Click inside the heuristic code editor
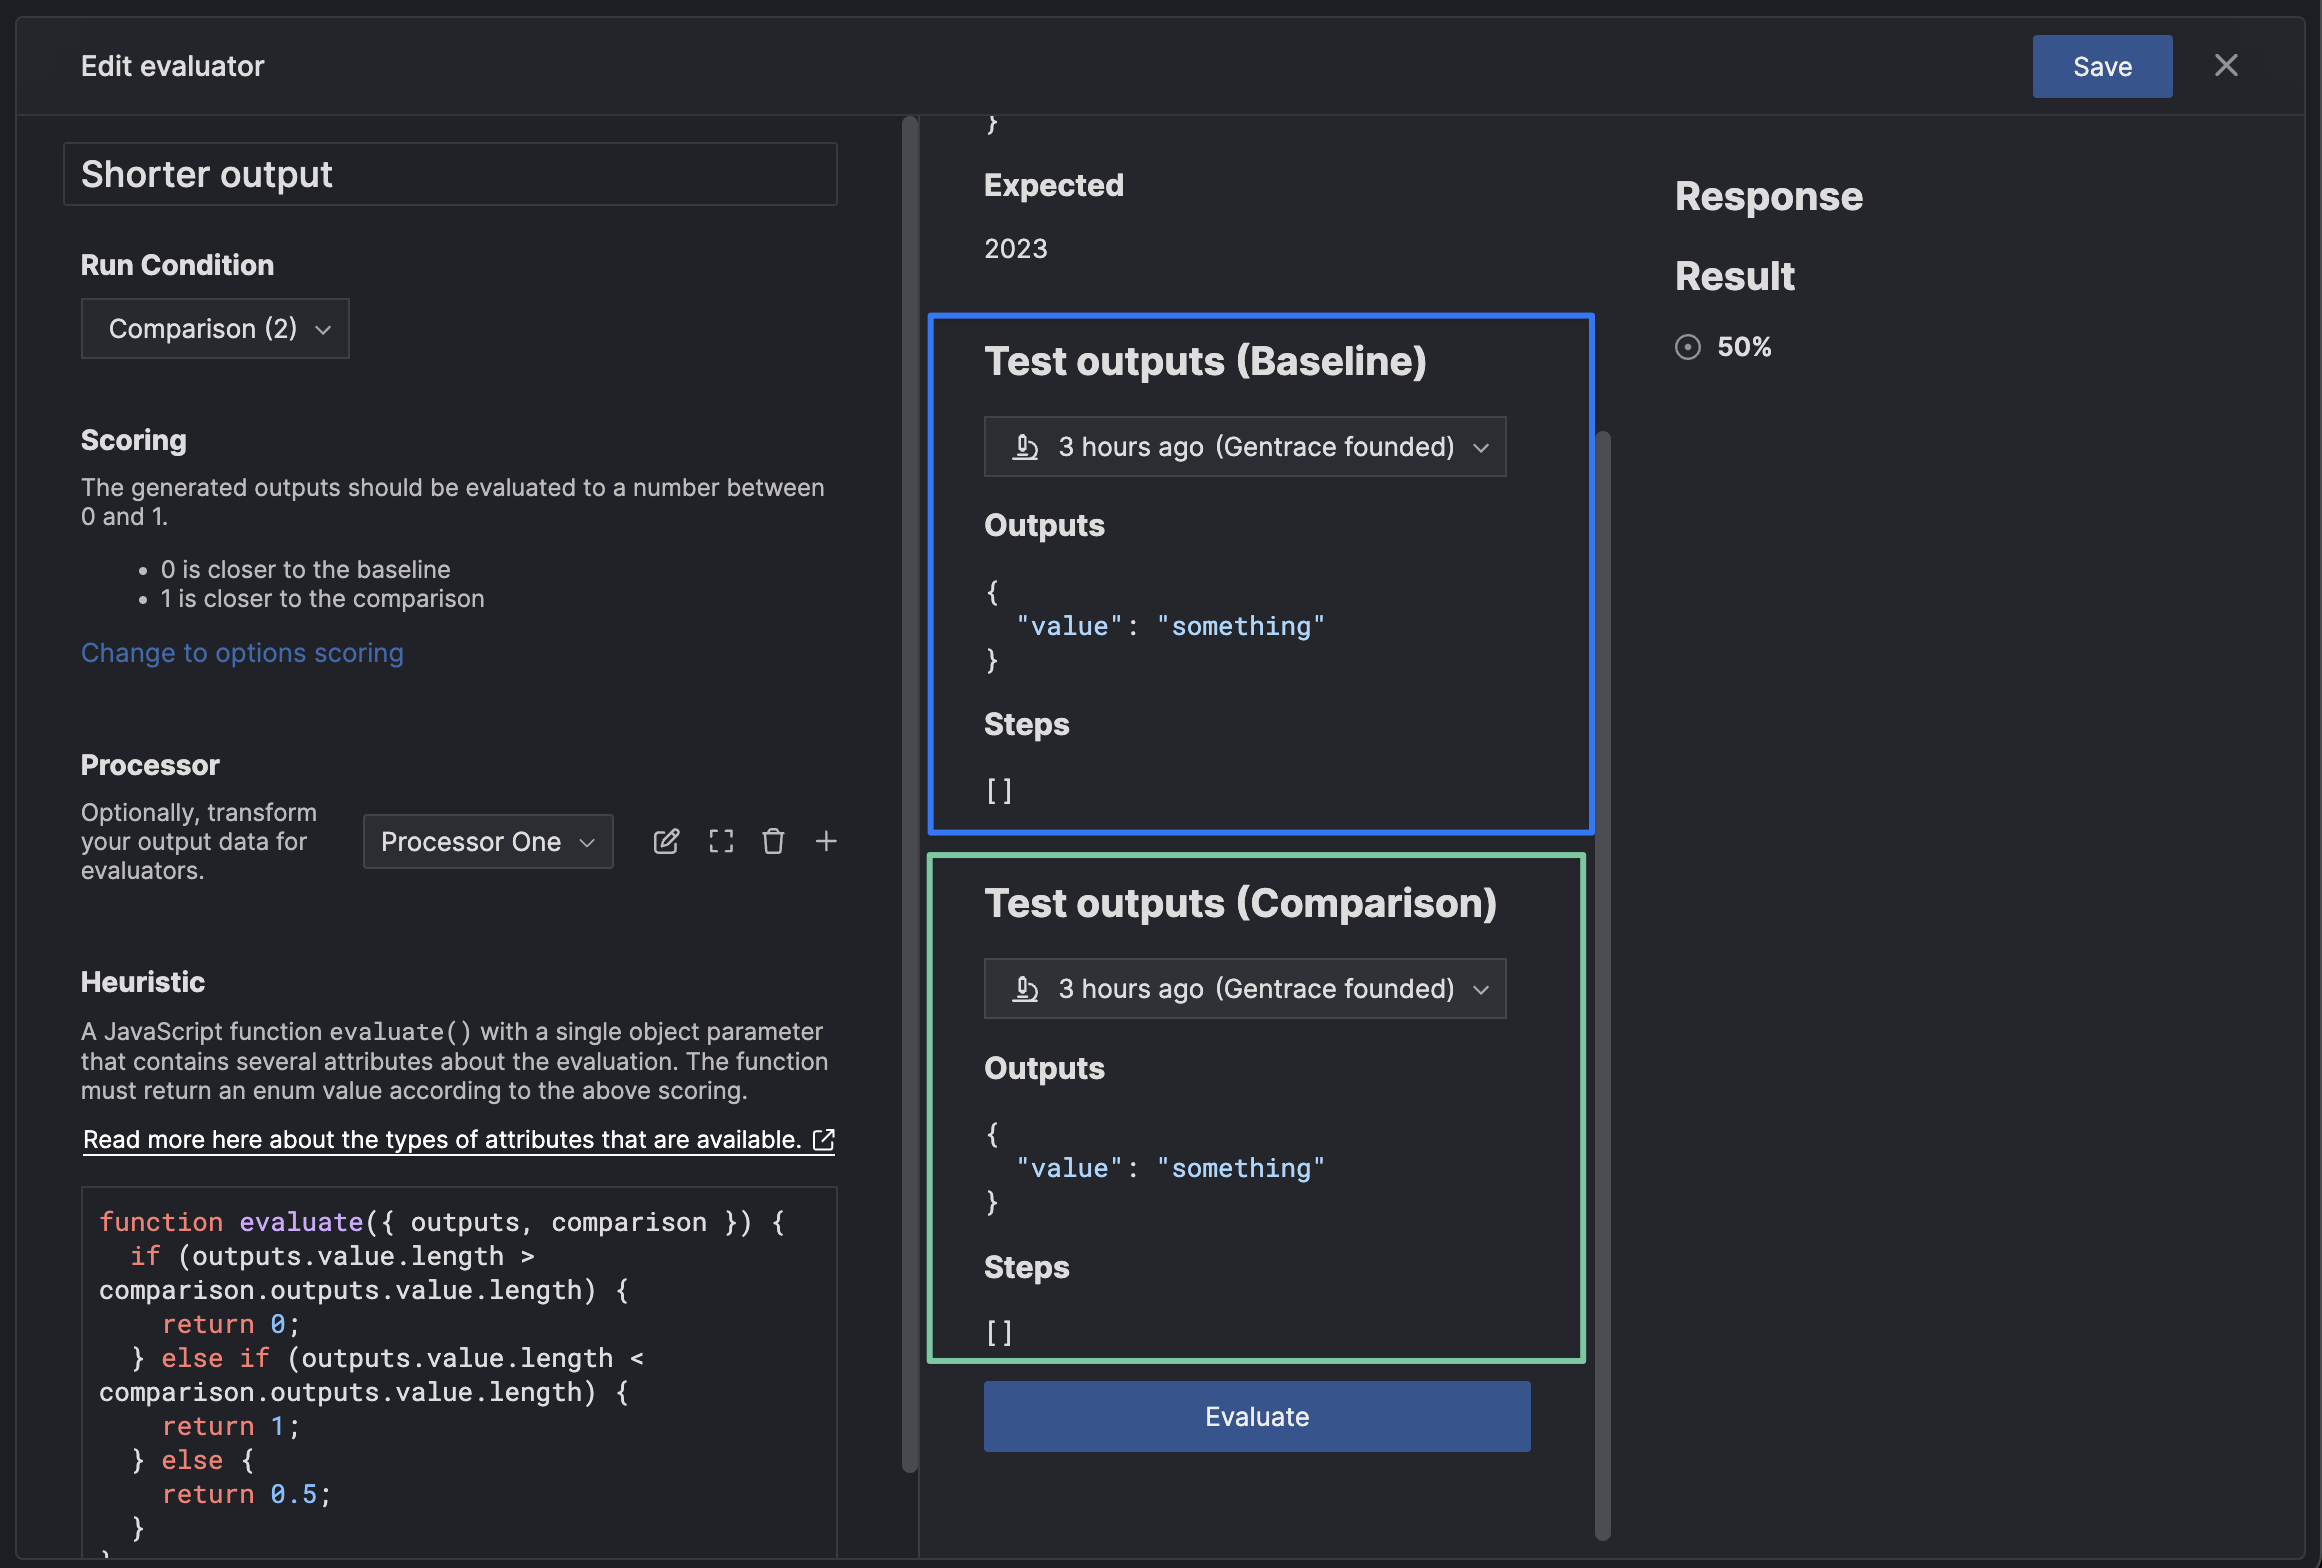Viewport: 2322px width, 1568px height. 459,1370
